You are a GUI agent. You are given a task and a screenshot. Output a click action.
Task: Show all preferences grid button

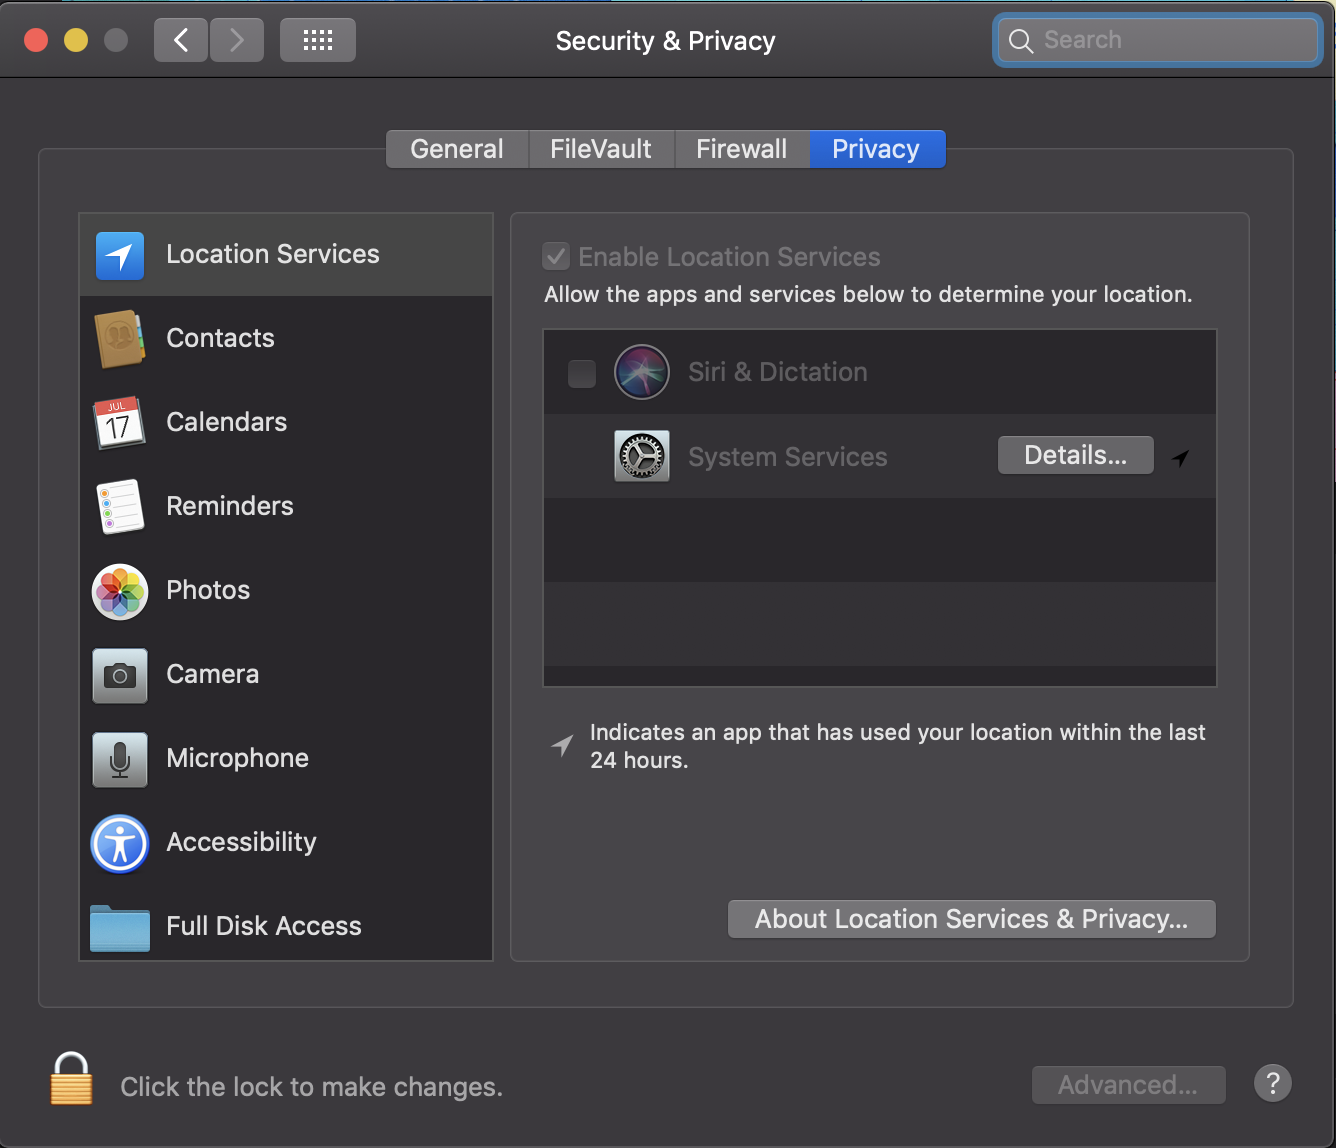tap(317, 40)
